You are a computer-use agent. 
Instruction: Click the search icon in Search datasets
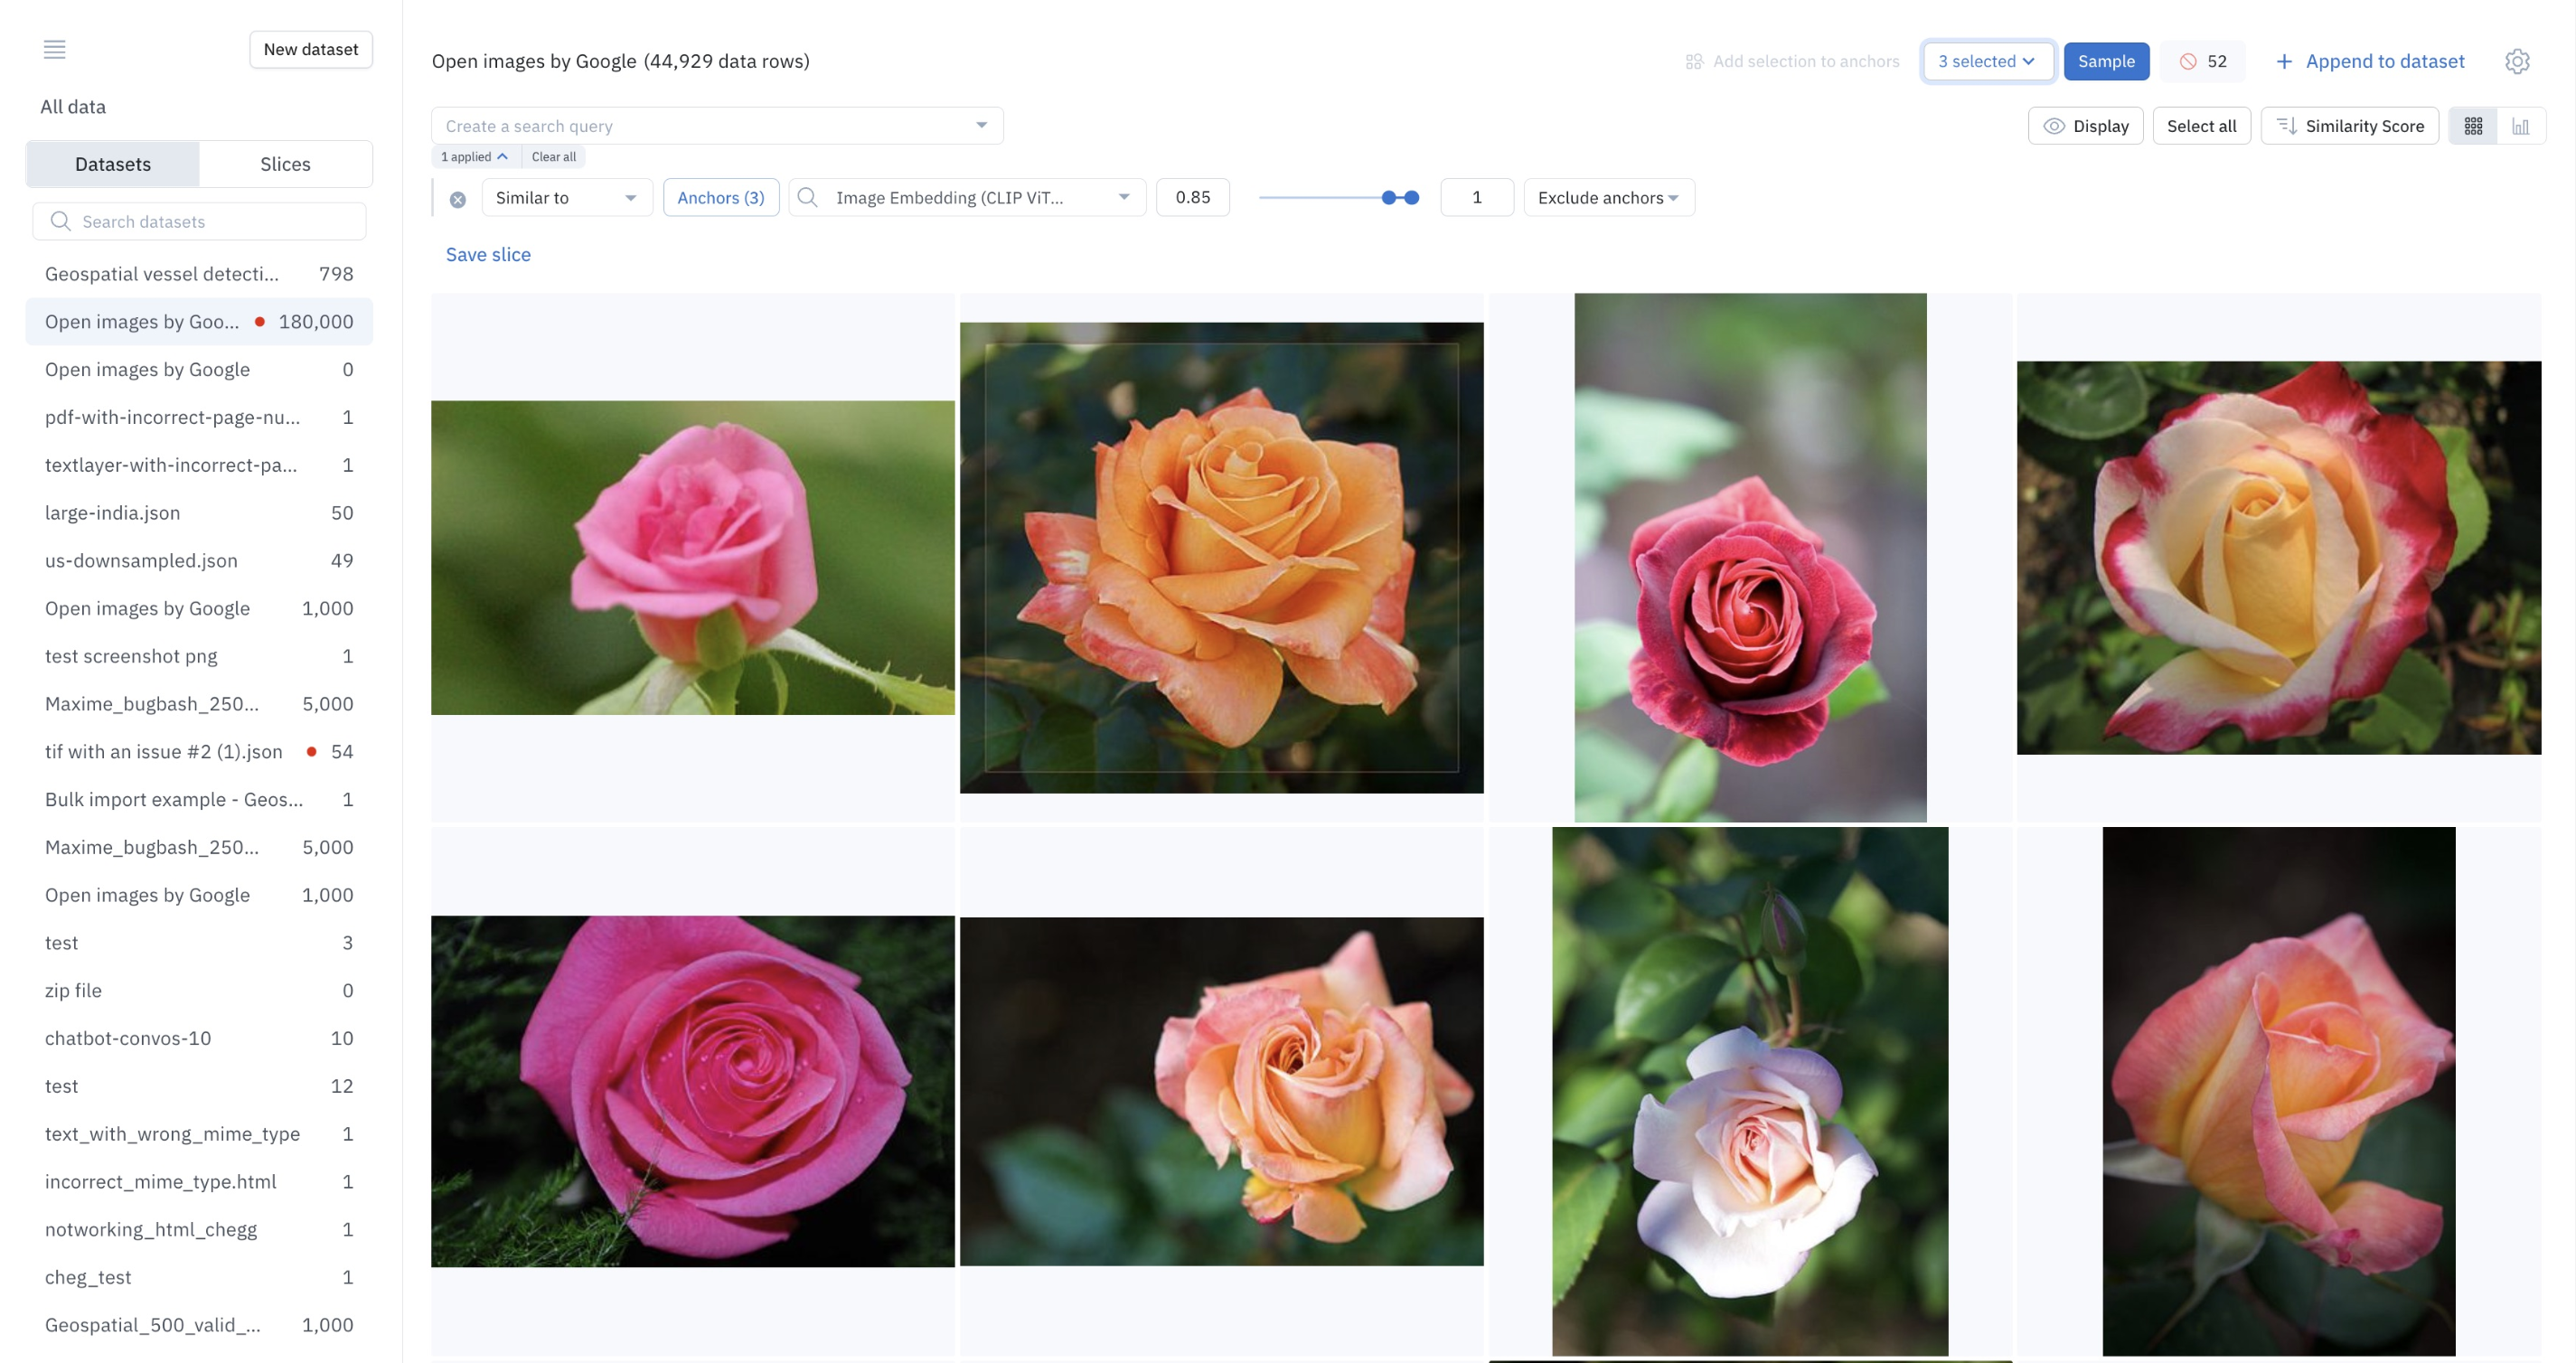click(60, 221)
